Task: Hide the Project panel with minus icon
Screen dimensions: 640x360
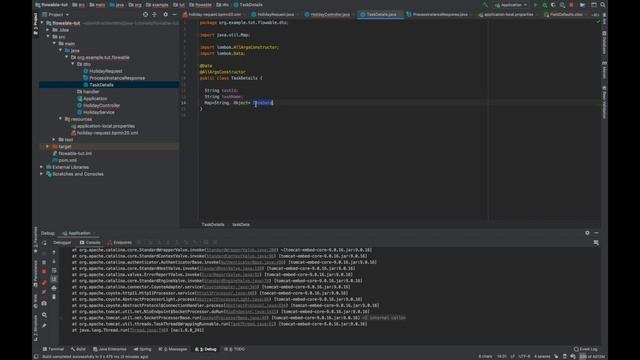Action: (x=174, y=14)
